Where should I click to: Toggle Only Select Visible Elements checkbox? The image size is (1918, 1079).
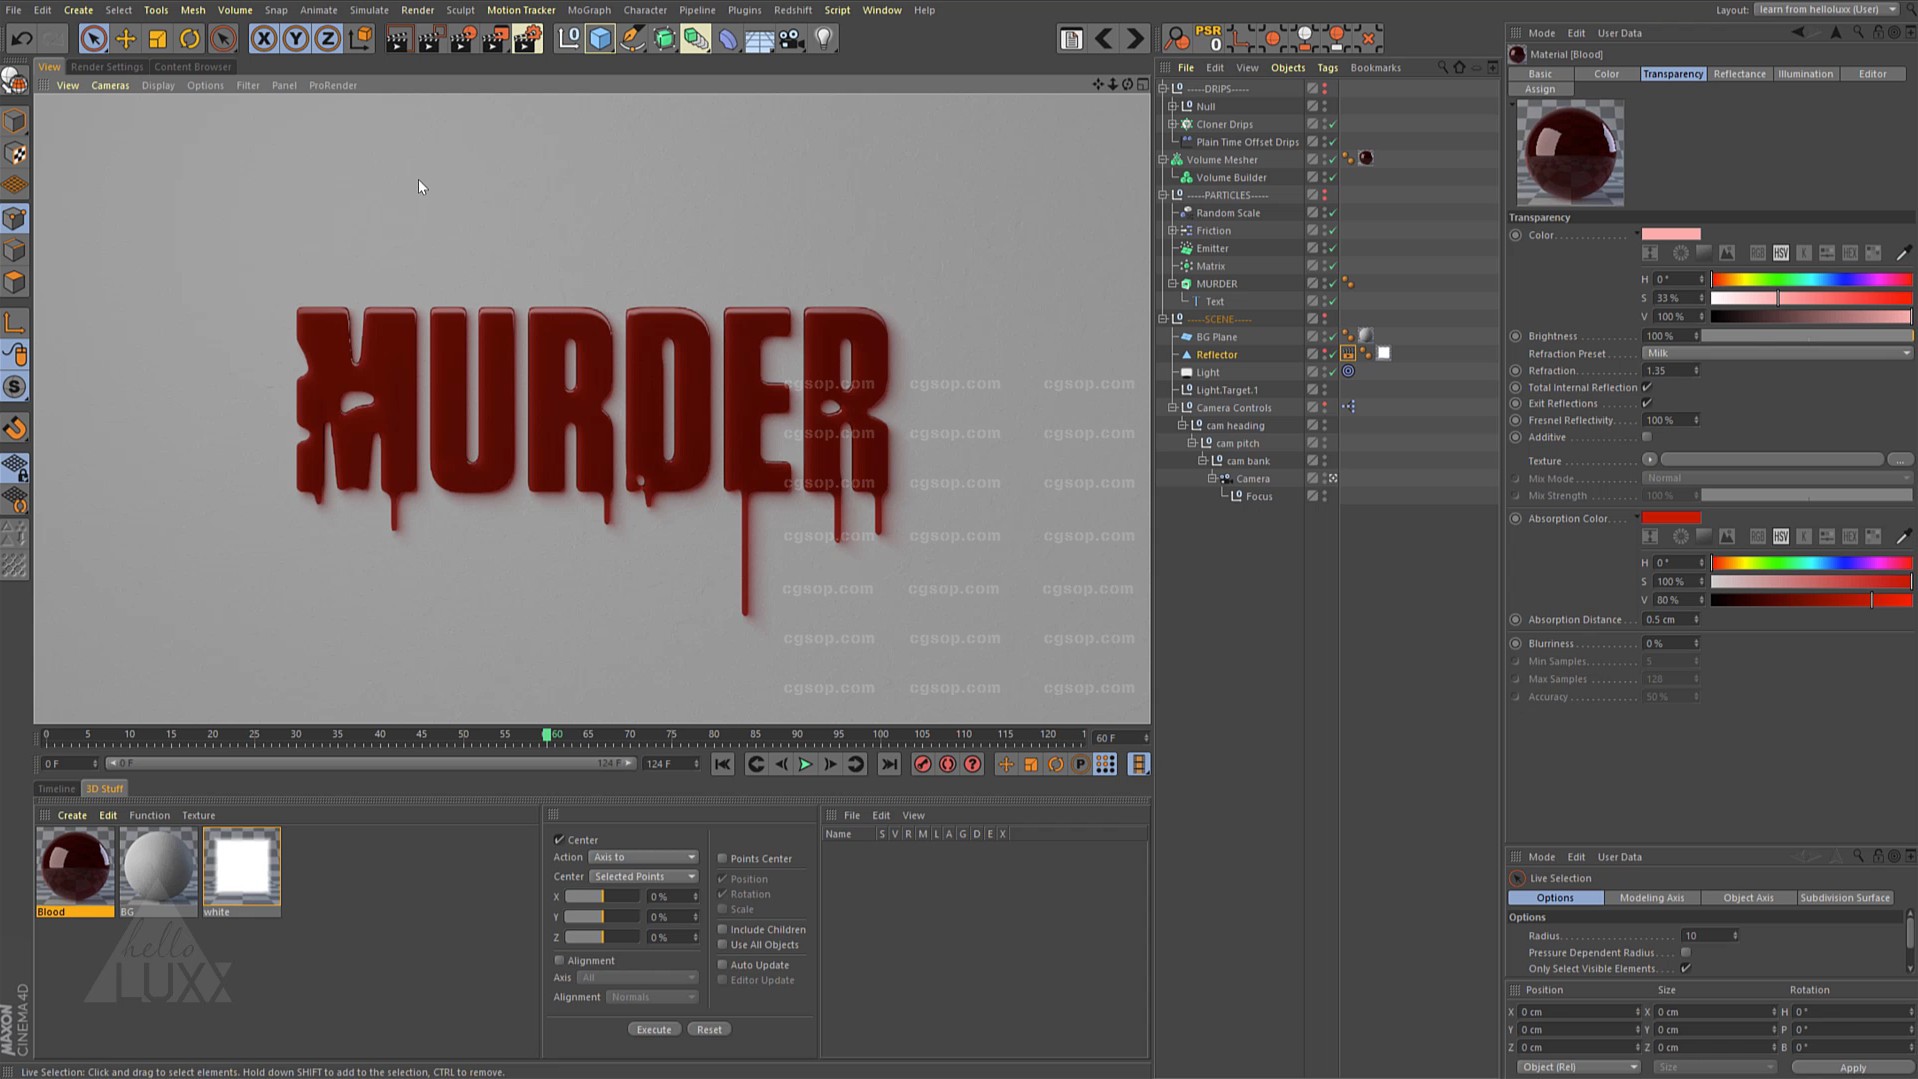coord(1686,969)
